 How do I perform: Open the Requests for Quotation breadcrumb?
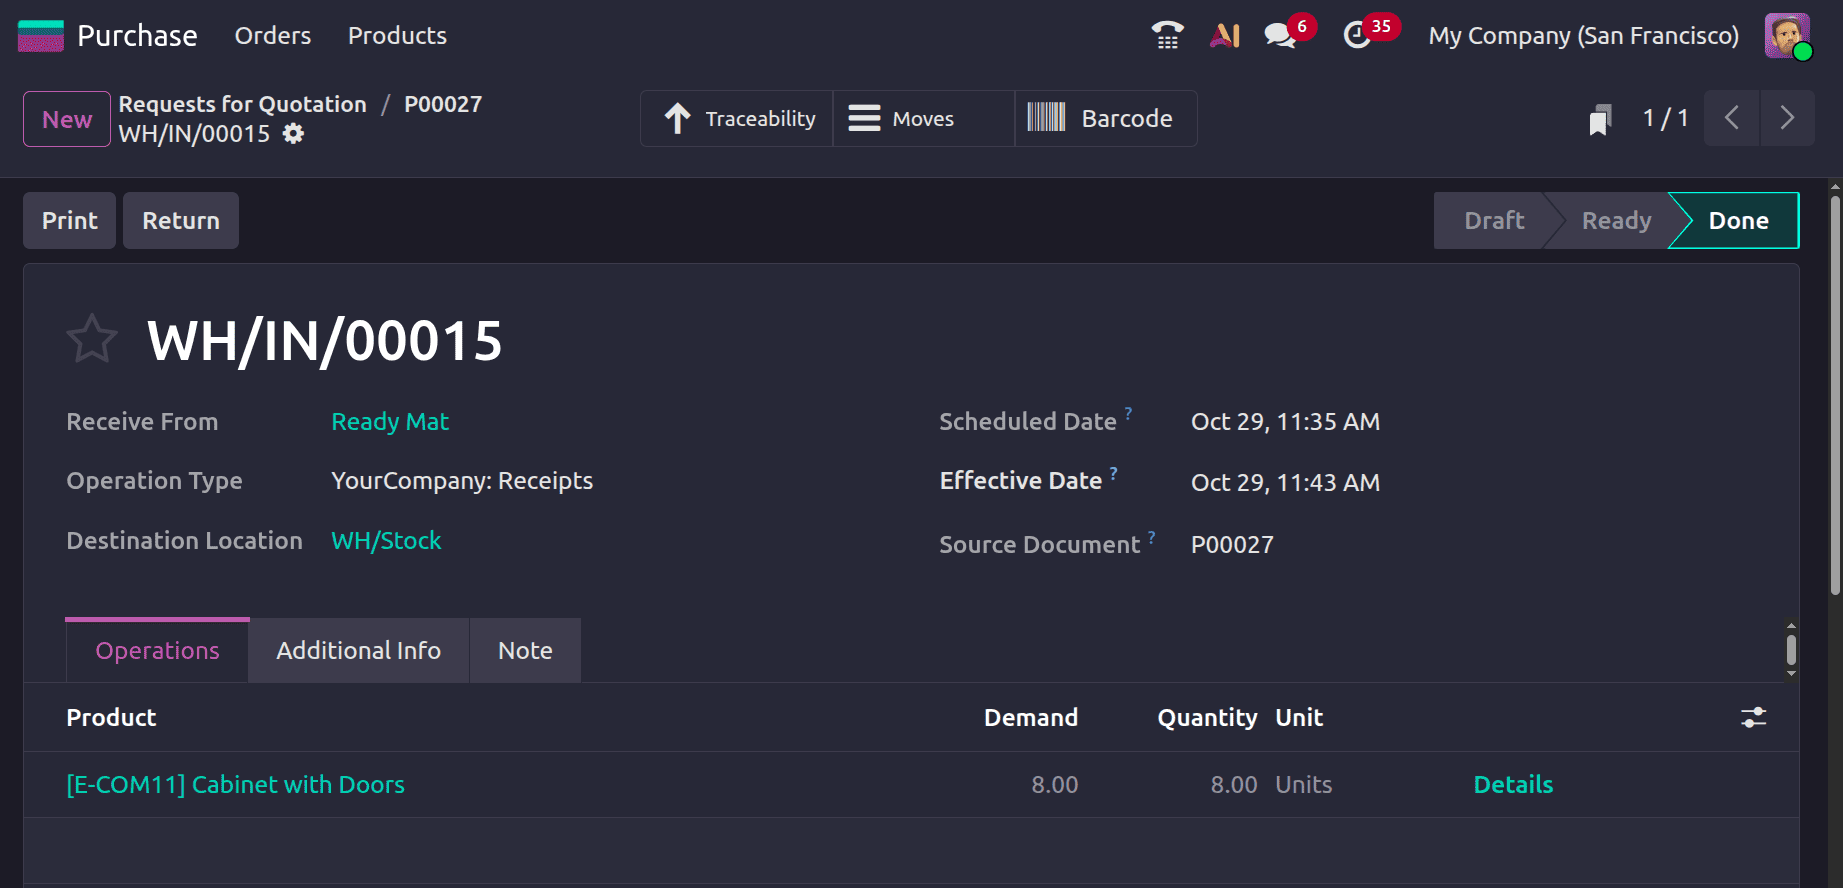[243, 104]
